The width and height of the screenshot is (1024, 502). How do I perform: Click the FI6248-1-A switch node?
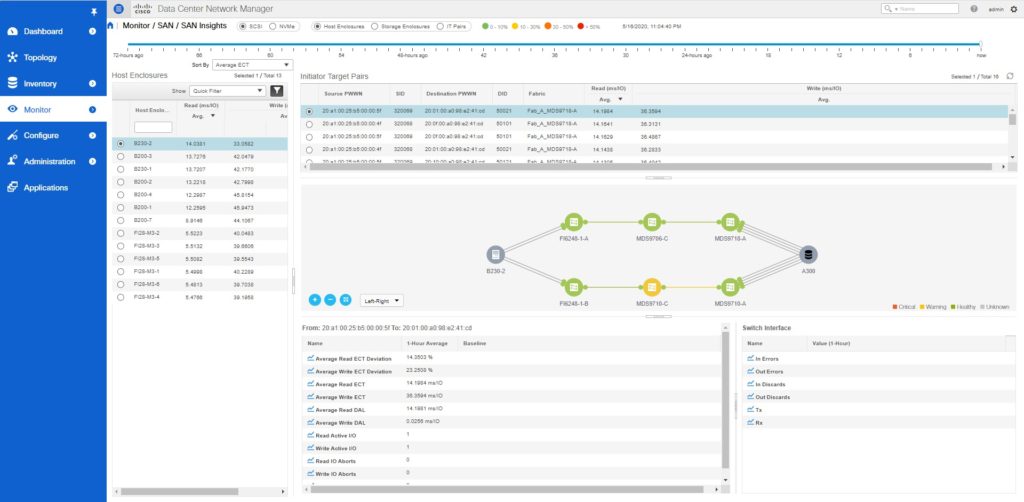(x=573, y=223)
